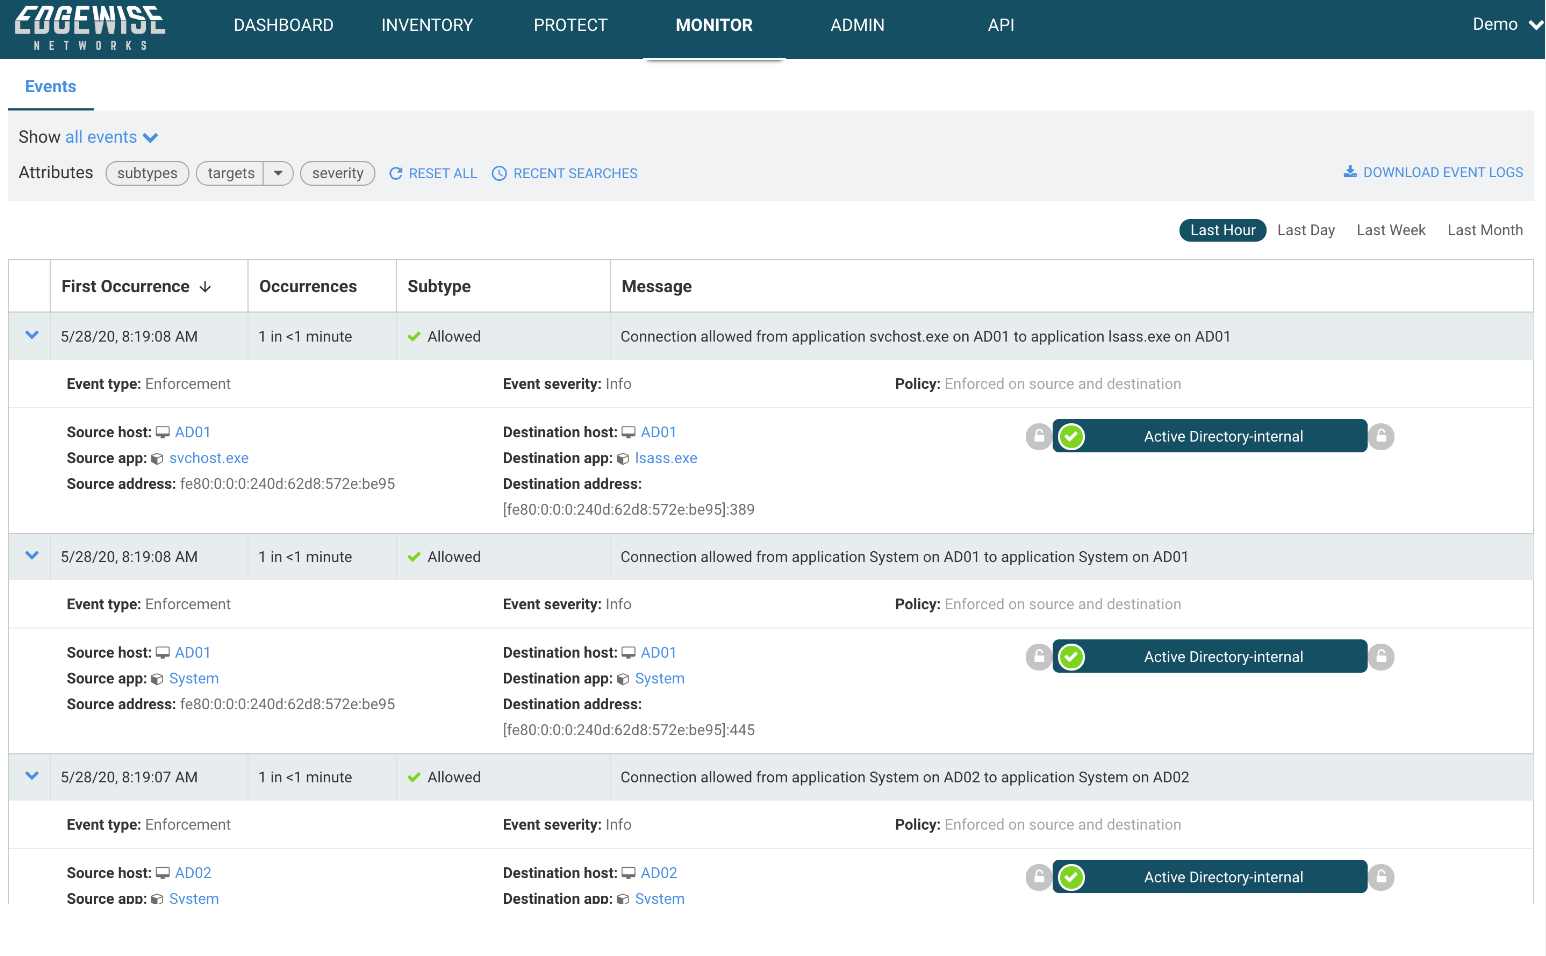Image resolution: width=1546 pixels, height=956 pixels.
Task: Open the PROTECT menu
Action: (x=571, y=25)
